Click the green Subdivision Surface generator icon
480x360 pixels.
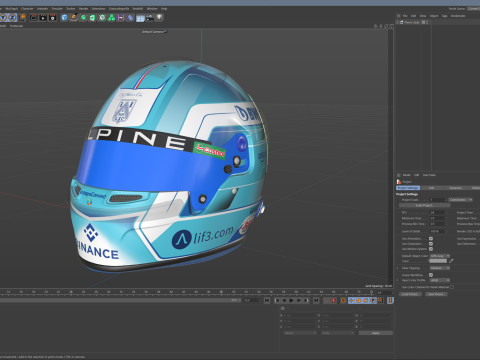tap(83, 17)
